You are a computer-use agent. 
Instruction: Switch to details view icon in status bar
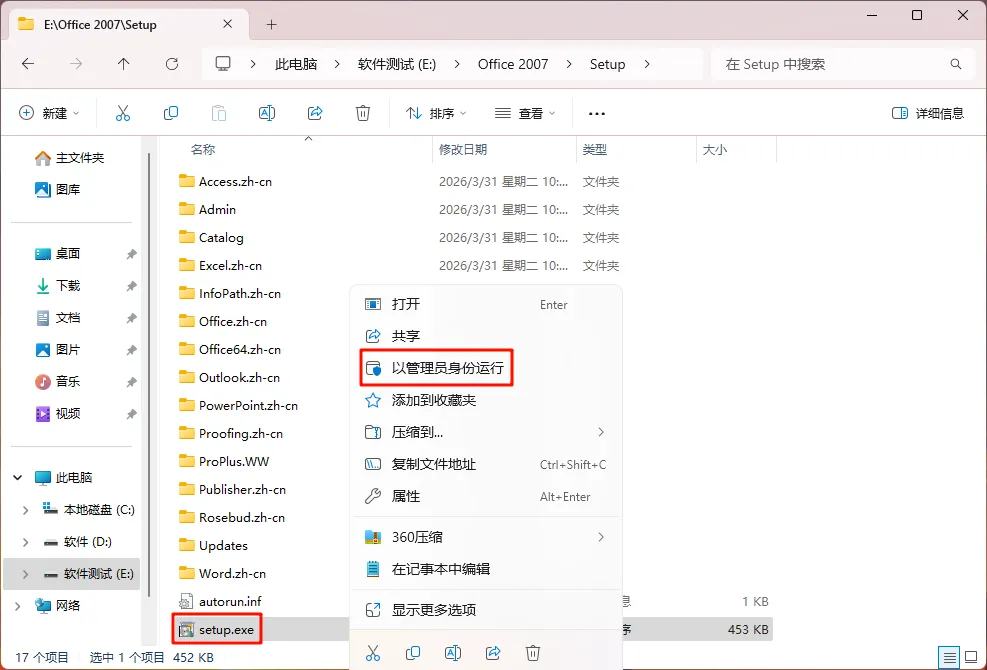point(950,657)
